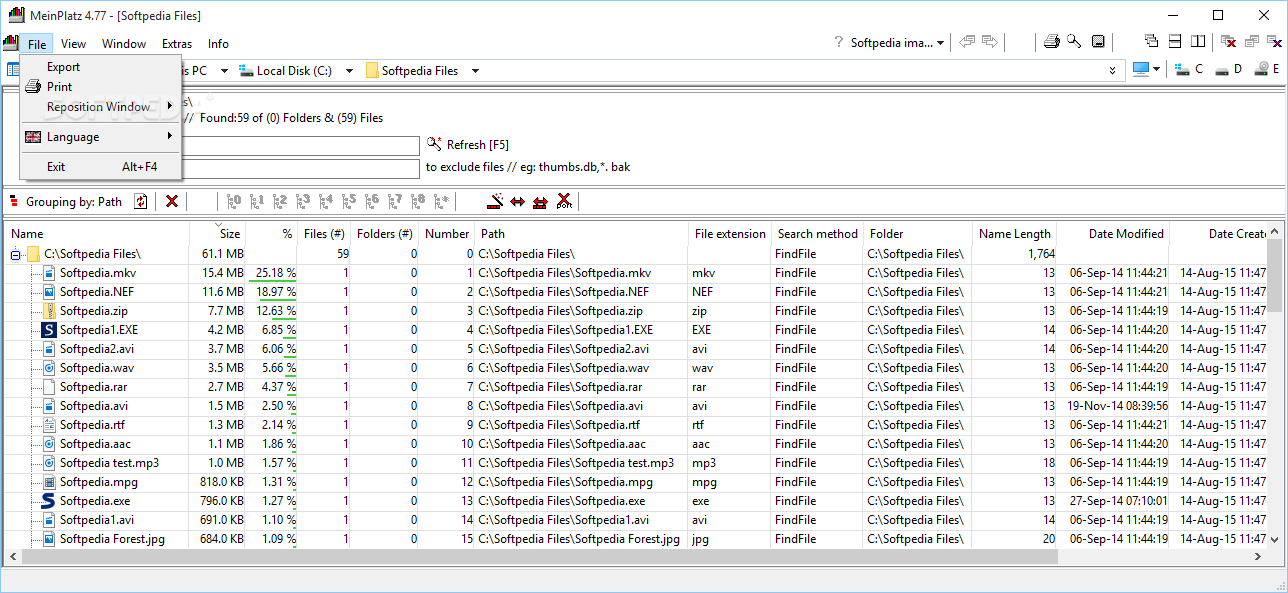Select the Softpedia Forest.jpg file row
Viewport: 1288px width, 593px height.
click(x=636, y=539)
